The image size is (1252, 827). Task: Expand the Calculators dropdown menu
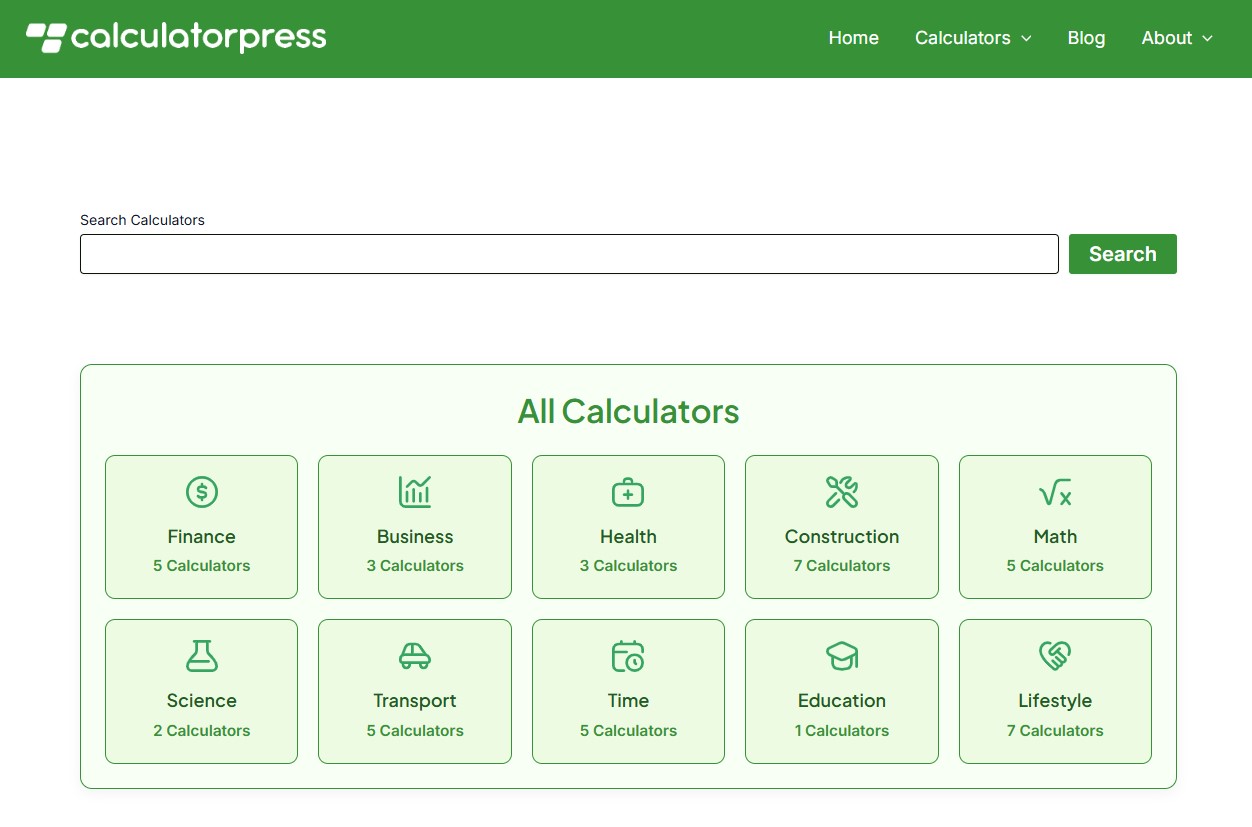tap(973, 38)
